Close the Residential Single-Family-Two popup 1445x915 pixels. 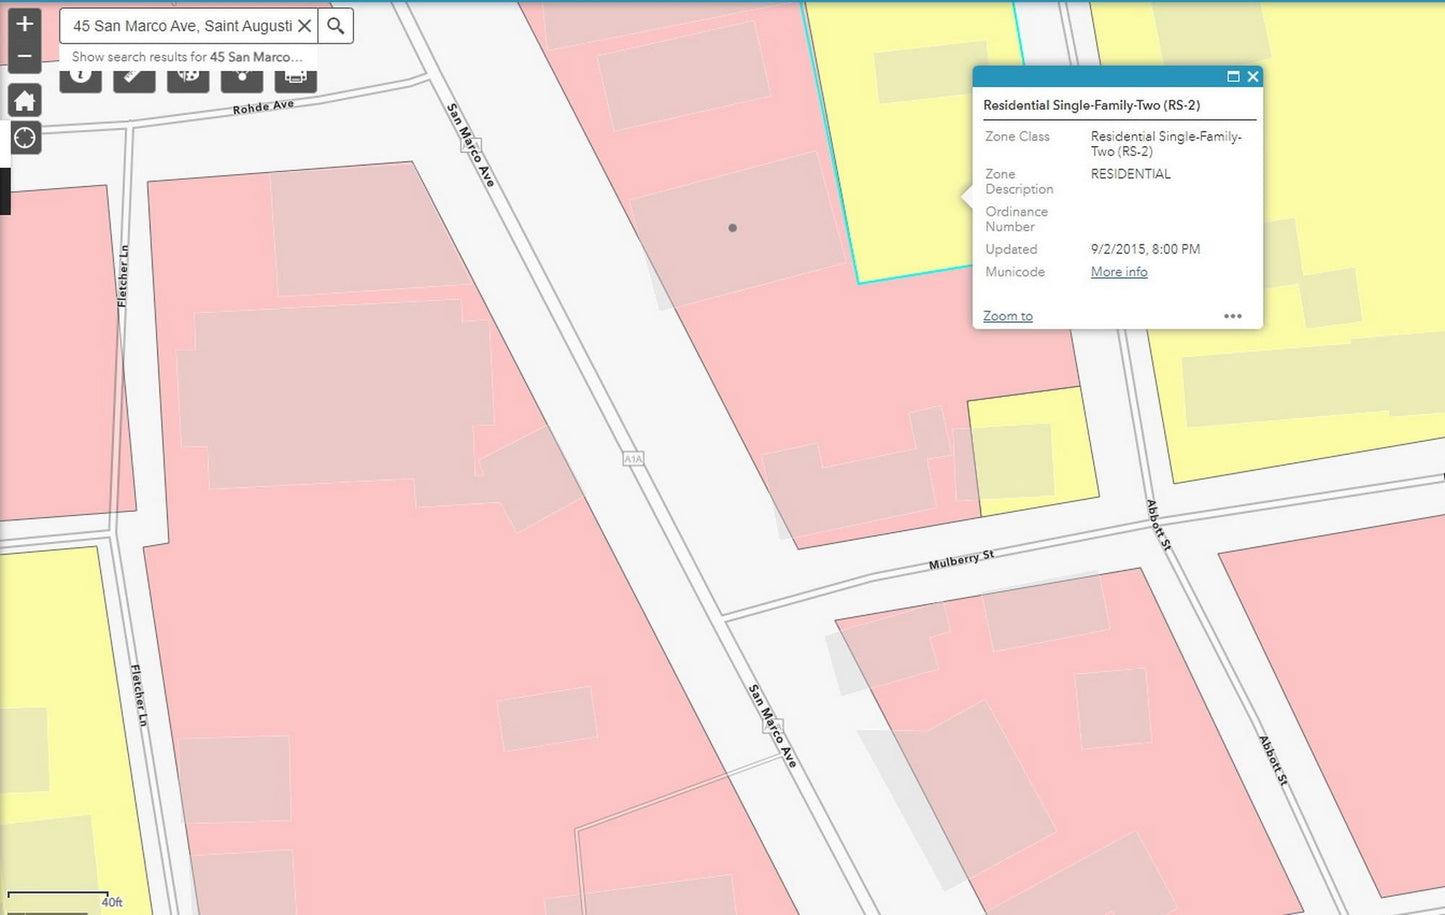click(x=1252, y=77)
